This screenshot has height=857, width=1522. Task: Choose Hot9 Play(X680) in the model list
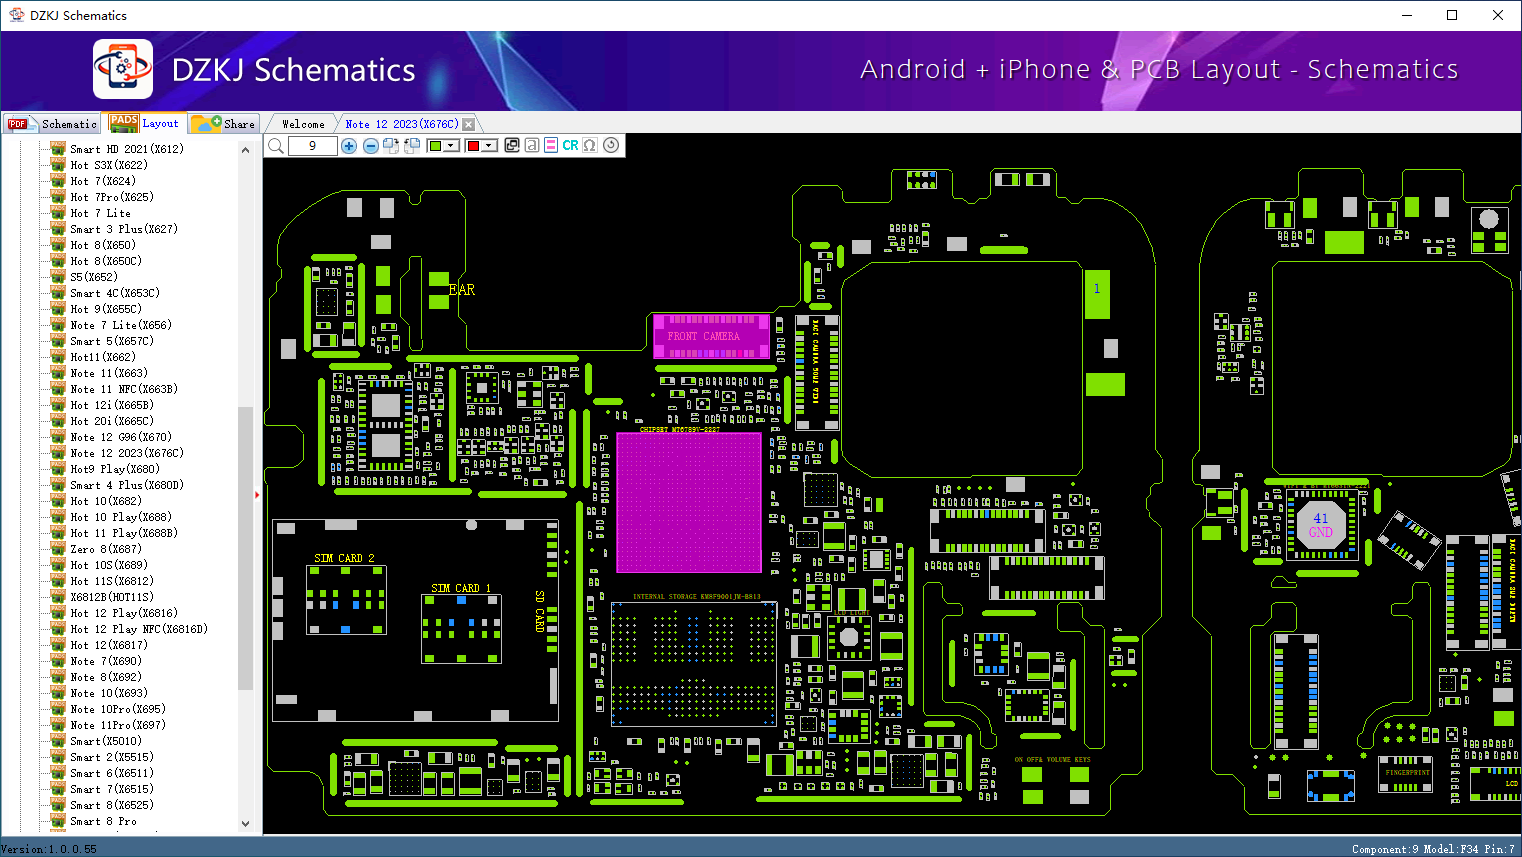[x=115, y=469]
